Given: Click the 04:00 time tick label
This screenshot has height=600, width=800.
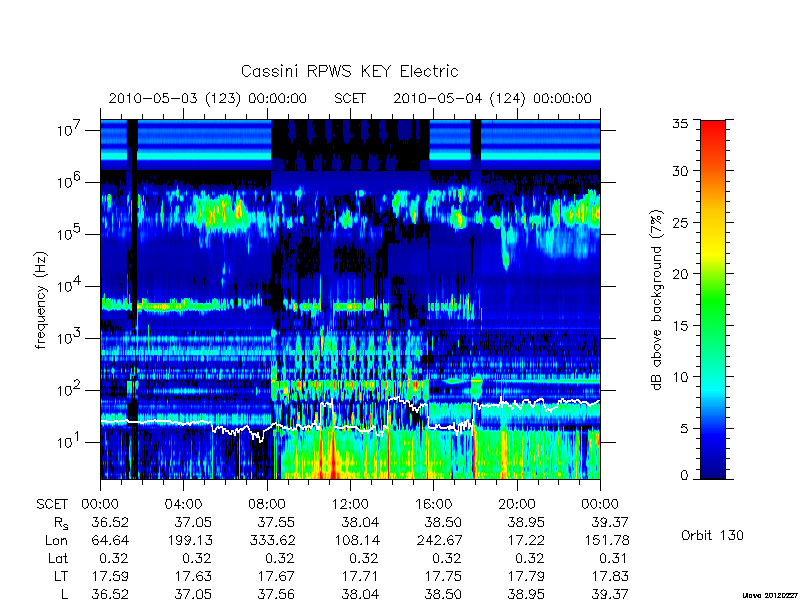Looking at the screenshot, I should (x=183, y=505).
